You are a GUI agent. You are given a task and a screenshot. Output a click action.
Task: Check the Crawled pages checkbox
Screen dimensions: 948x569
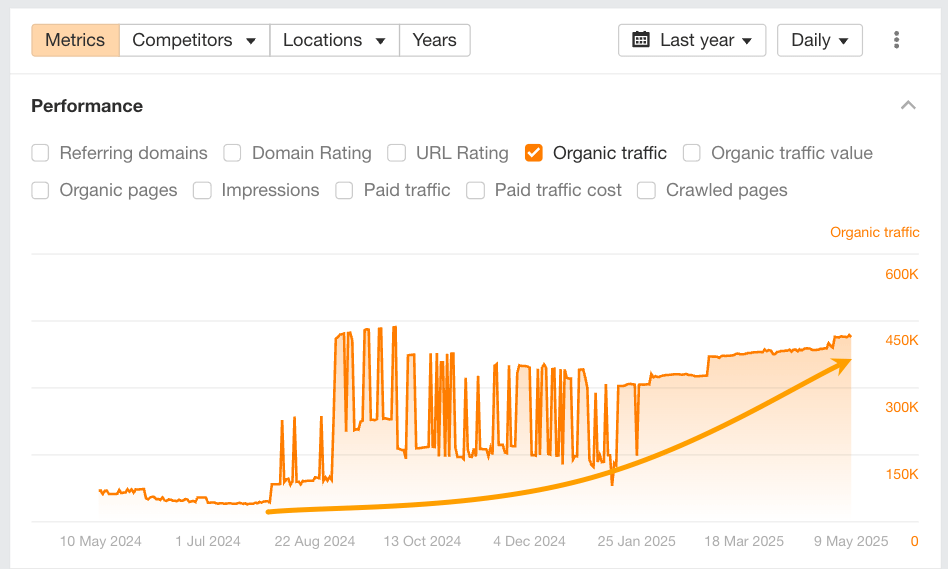pos(647,190)
